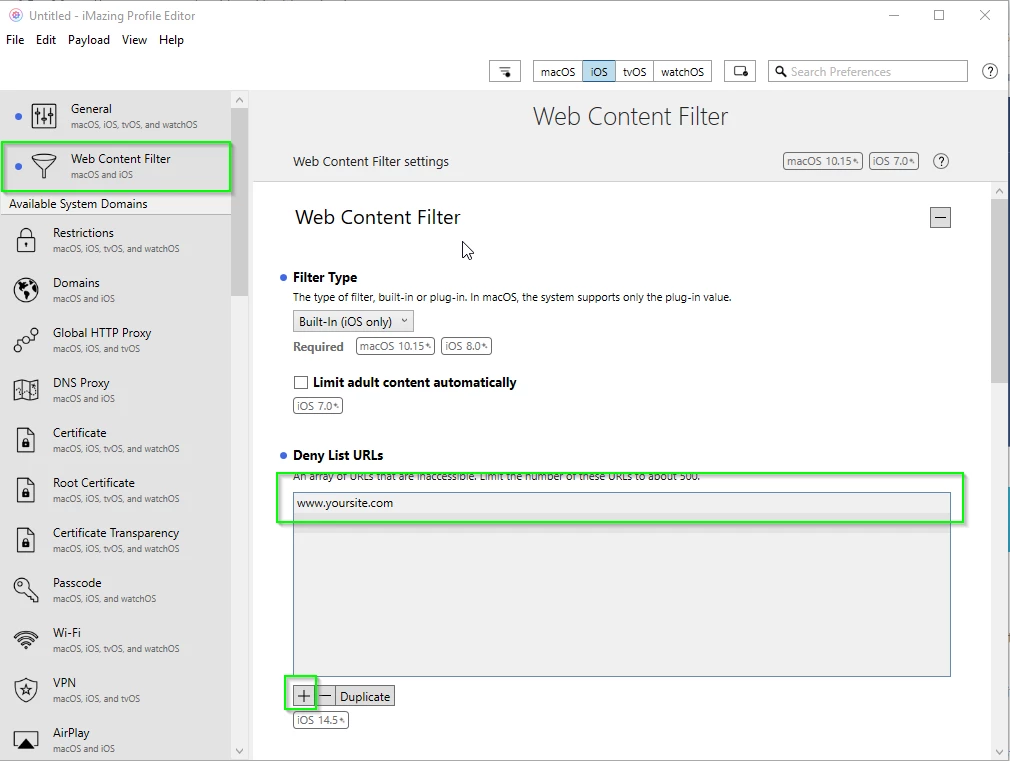Viewport: 1010px width, 761px height.
Task: Select the Web Content Filter funnel icon
Action: pos(44,166)
